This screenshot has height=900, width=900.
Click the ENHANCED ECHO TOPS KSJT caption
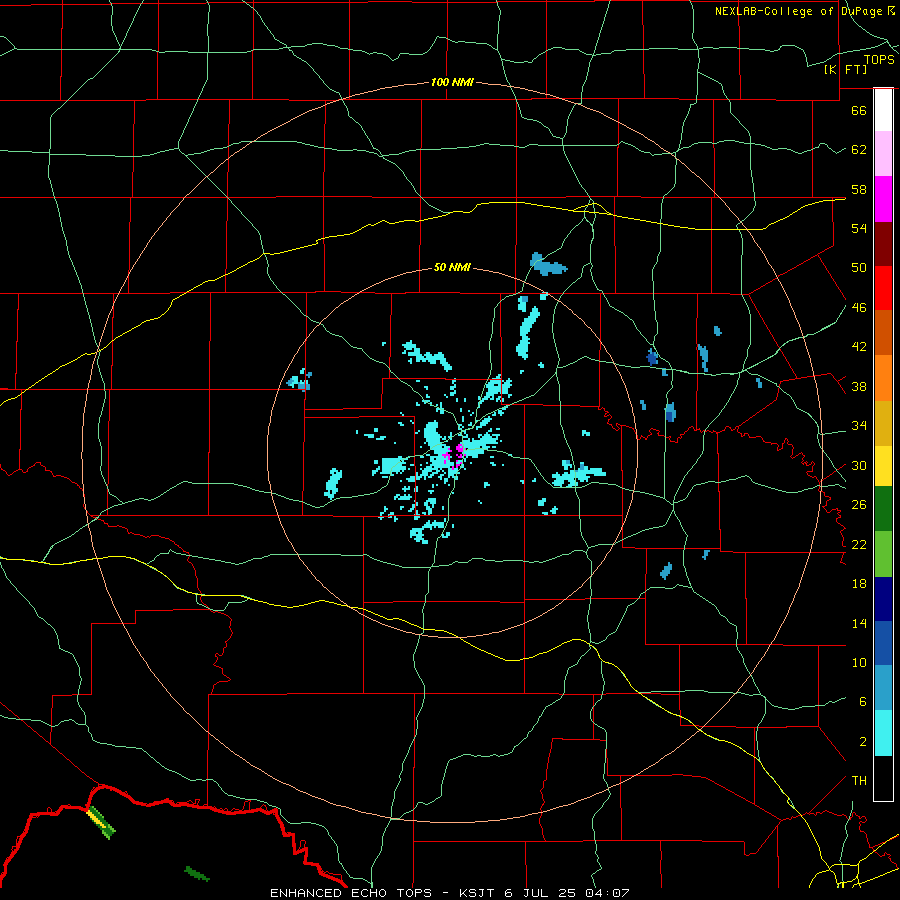[450, 893]
